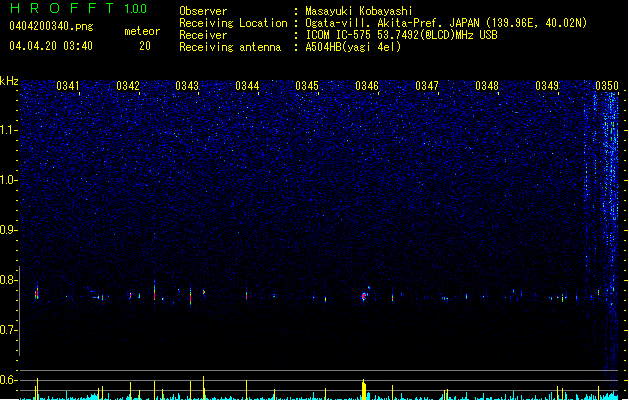Click the A504HB(yagi 4el) antenna text
Image resolution: width=629 pixels, height=400 pixels.
click(353, 47)
